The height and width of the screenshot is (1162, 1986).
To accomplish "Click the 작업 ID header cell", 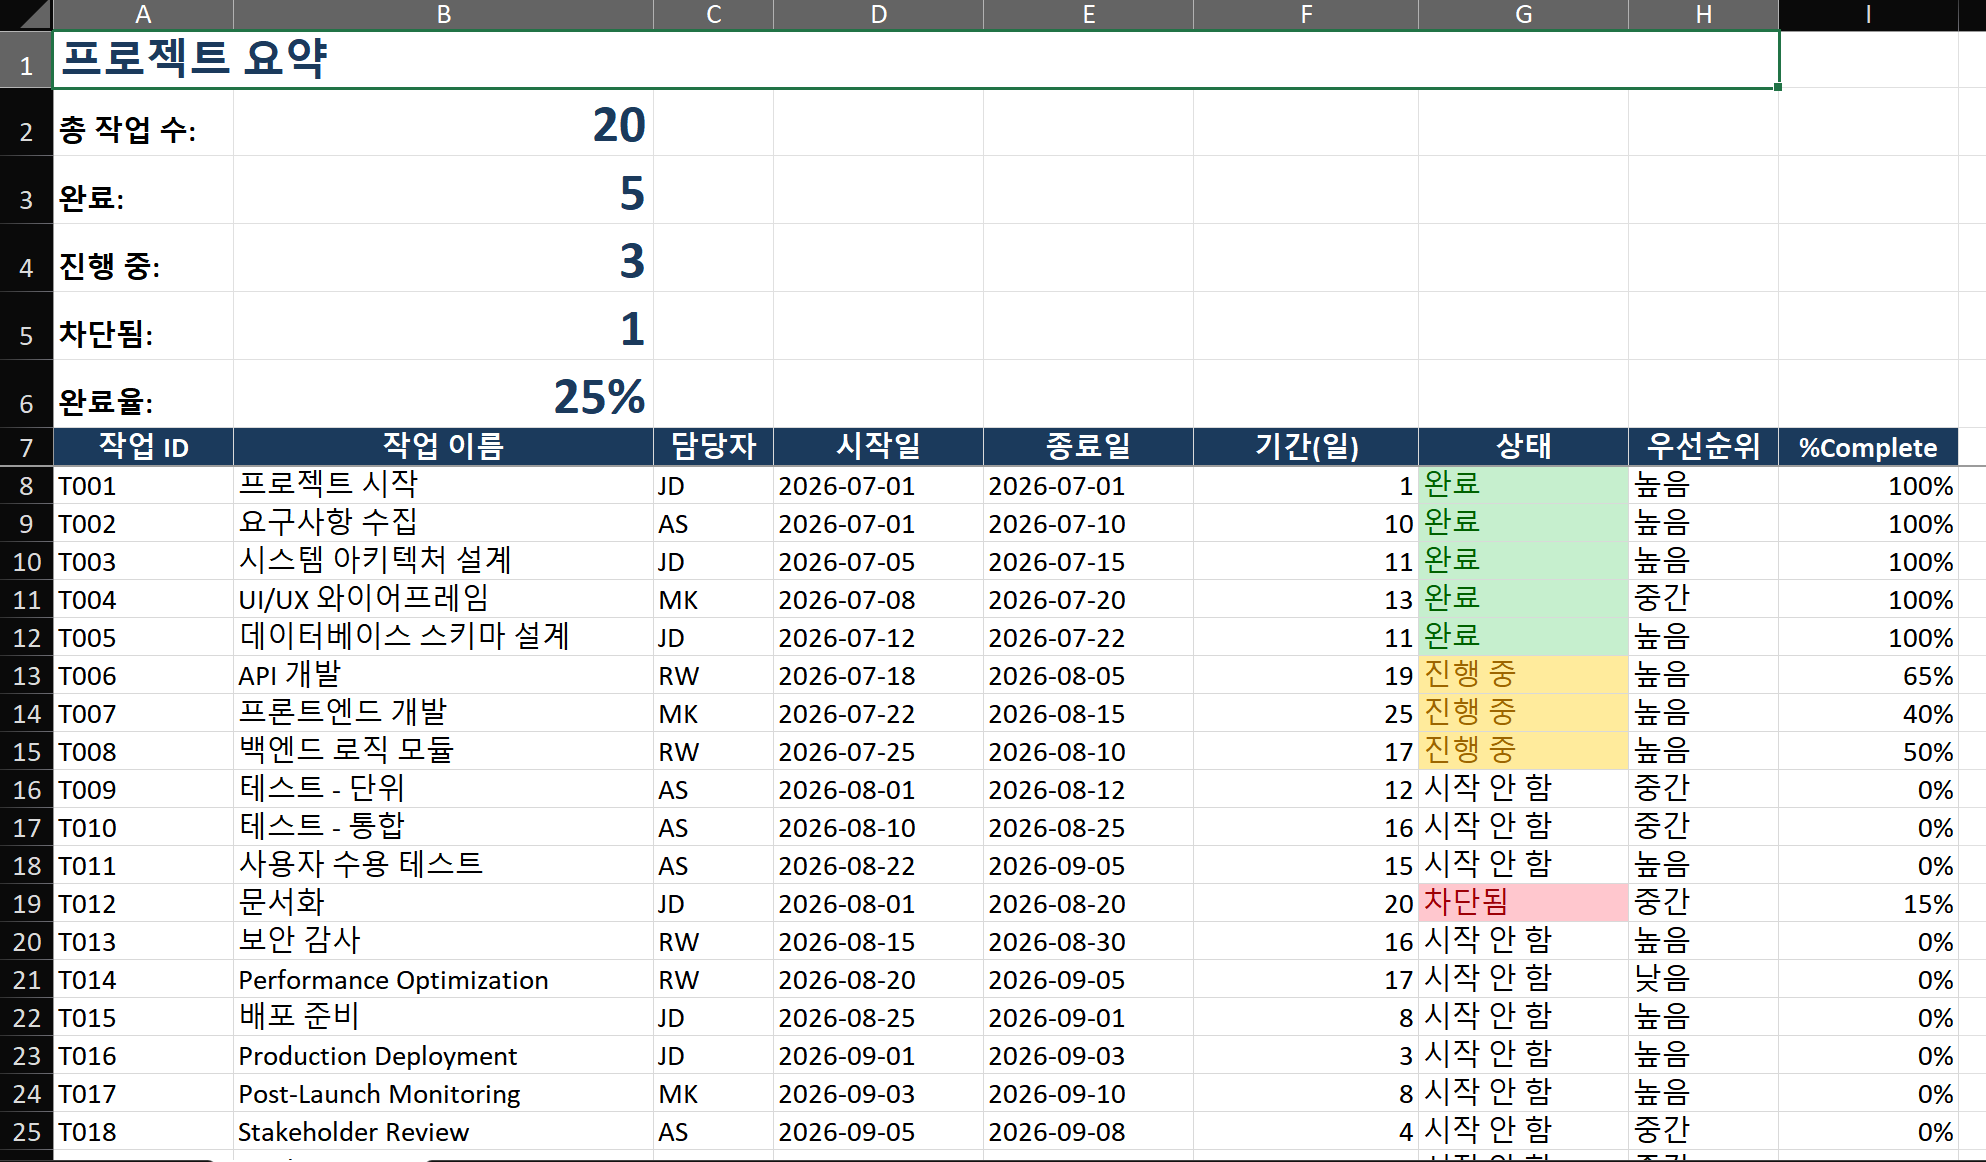I will coord(143,447).
